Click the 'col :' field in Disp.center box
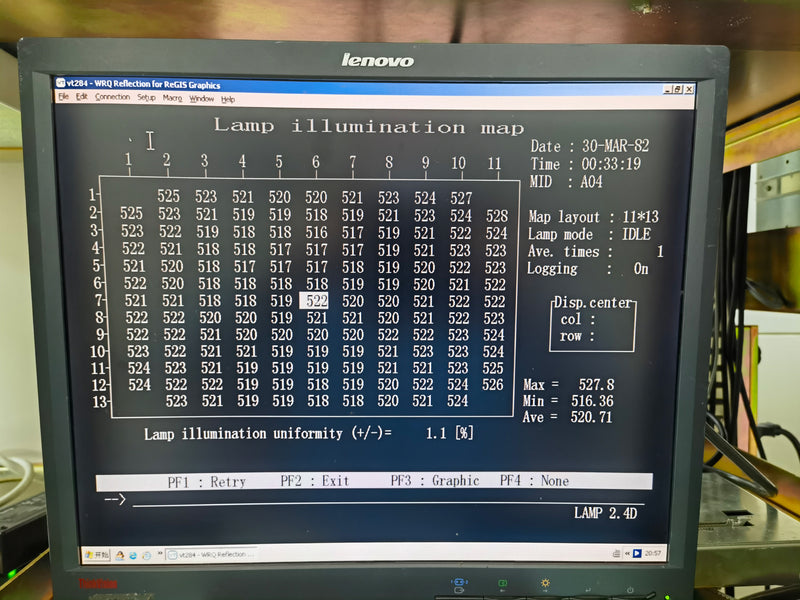The width and height of the screenshot is (800, 600). tap(578, 319)
